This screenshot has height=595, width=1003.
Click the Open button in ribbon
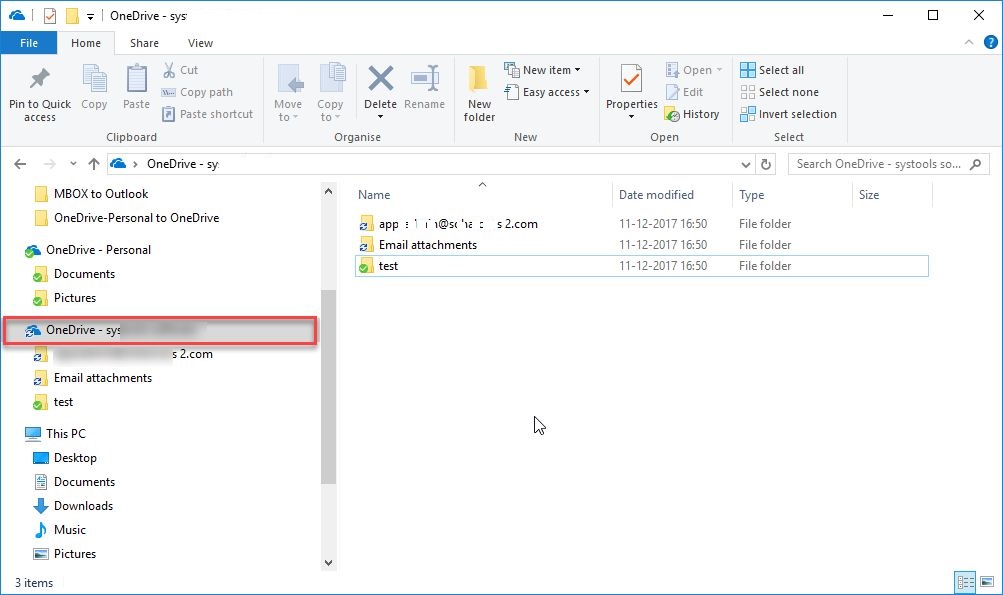tap(693, 70)
